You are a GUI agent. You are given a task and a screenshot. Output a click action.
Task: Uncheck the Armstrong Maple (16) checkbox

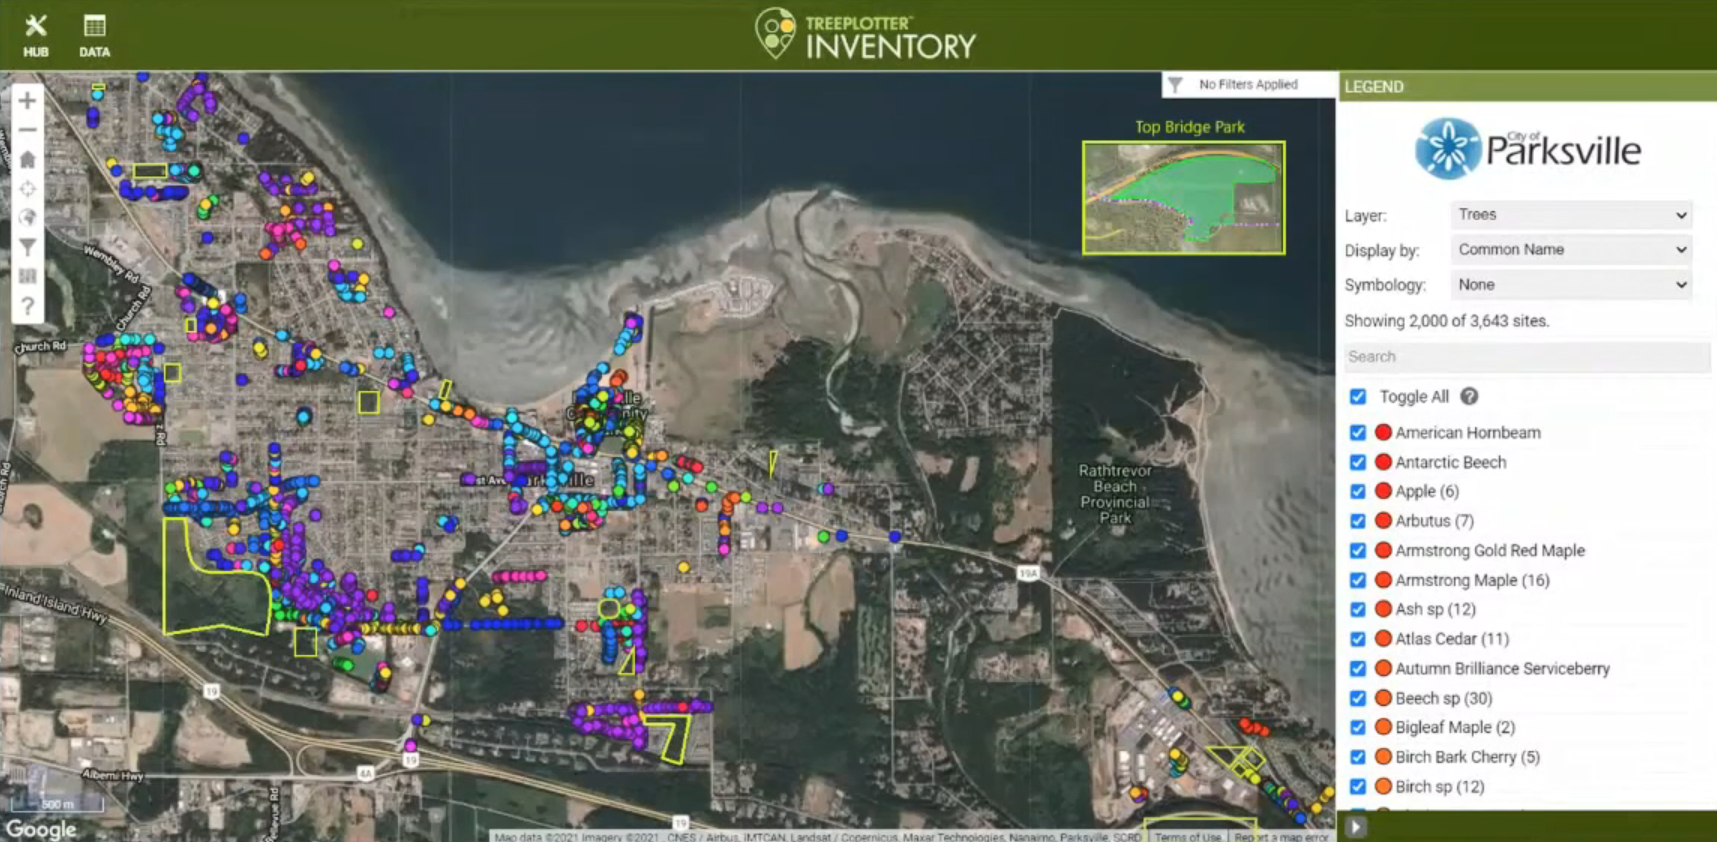(x=1357, y=580)
